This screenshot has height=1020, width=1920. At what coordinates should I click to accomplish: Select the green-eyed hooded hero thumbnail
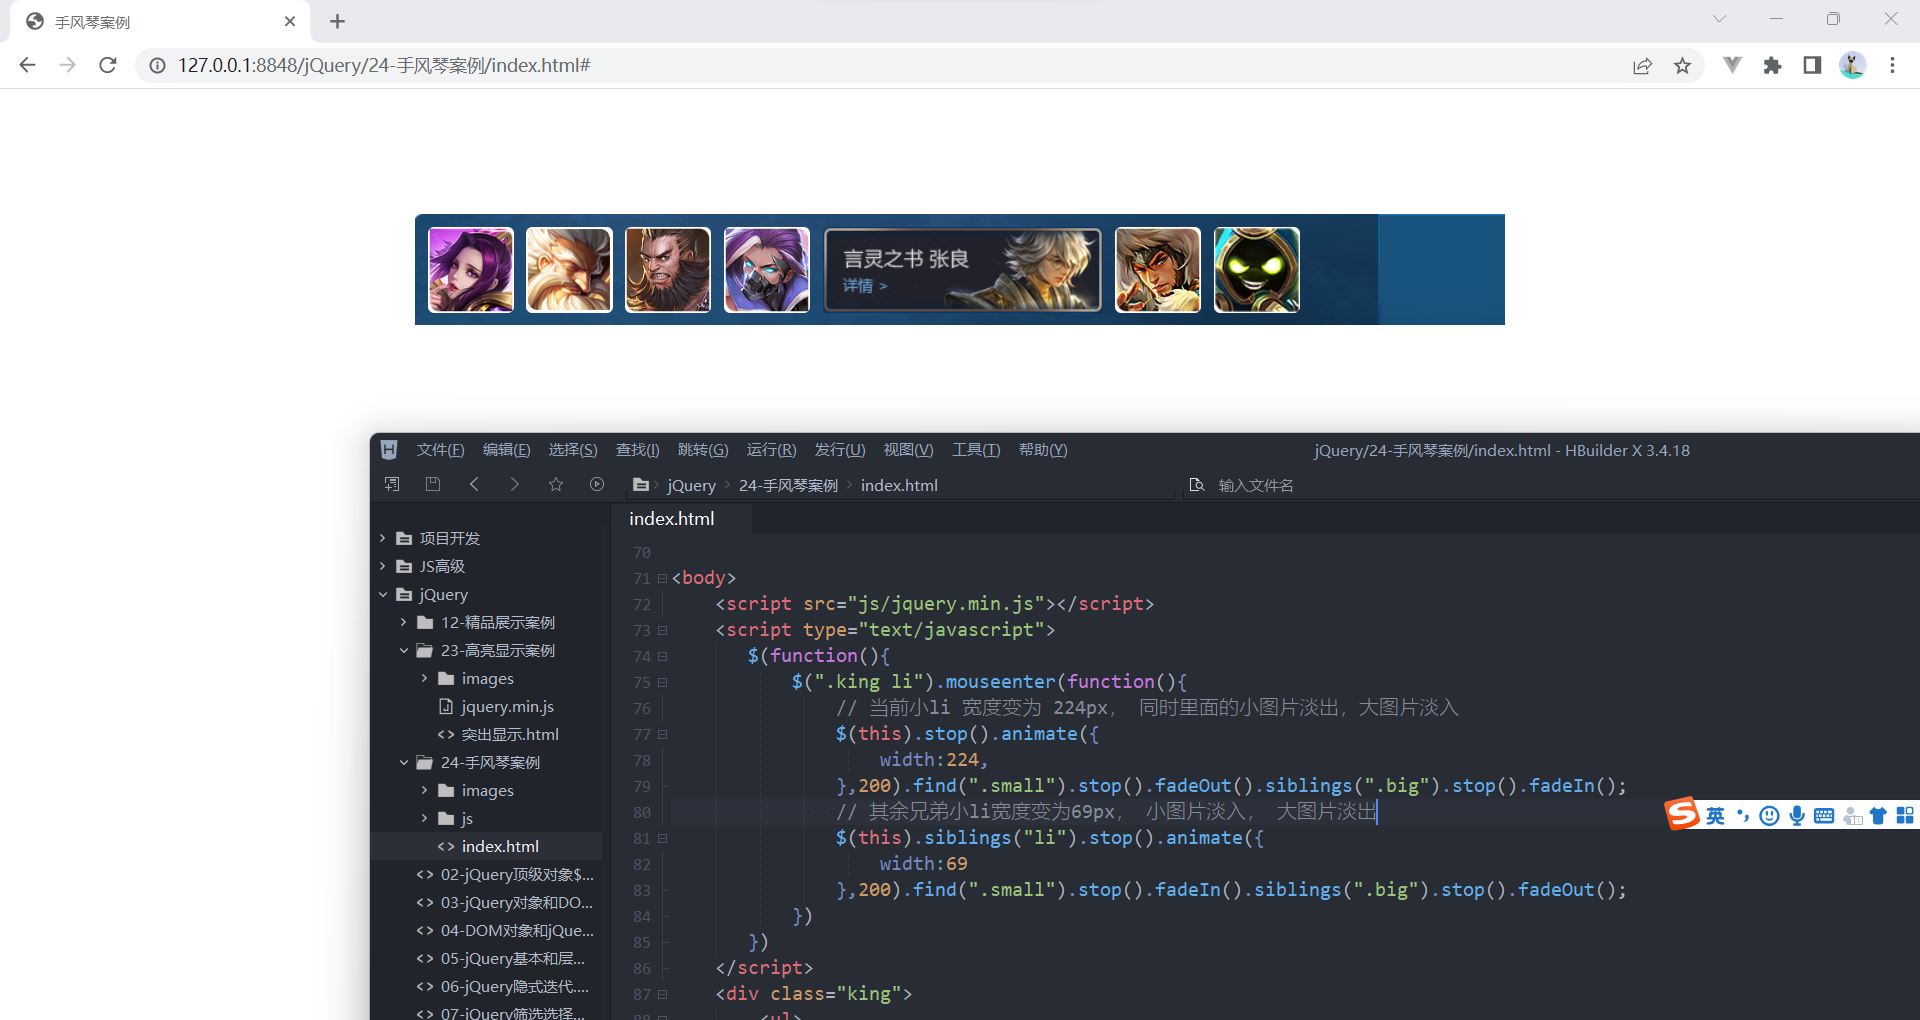click(x=1257, y=270)
